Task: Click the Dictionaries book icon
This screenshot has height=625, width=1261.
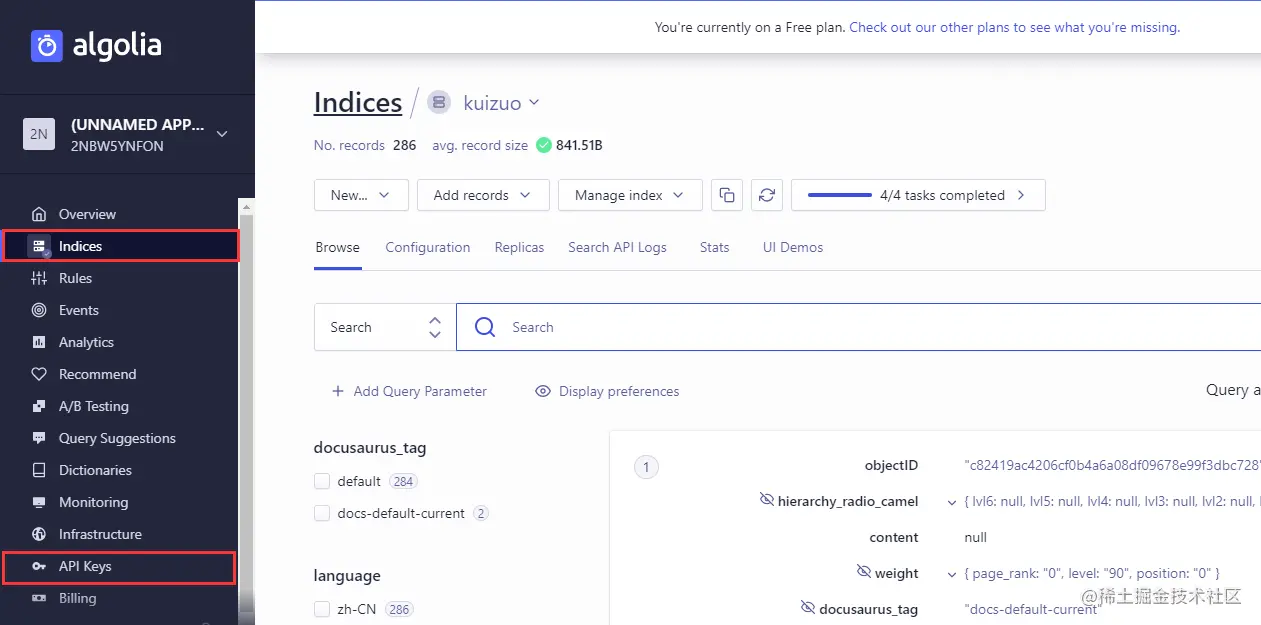Action: coord(39,470)
